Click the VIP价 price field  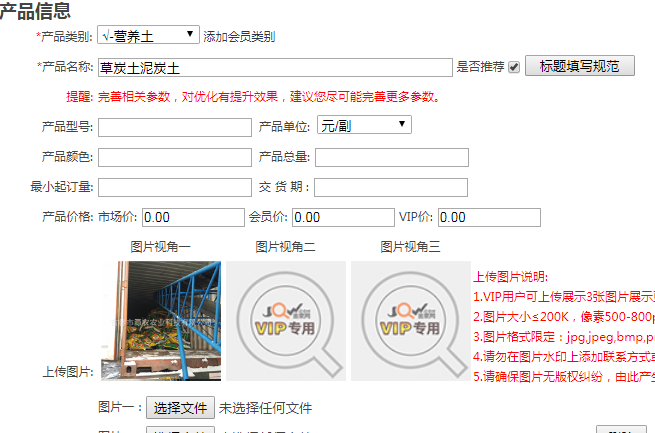click(x=489, y=218)
